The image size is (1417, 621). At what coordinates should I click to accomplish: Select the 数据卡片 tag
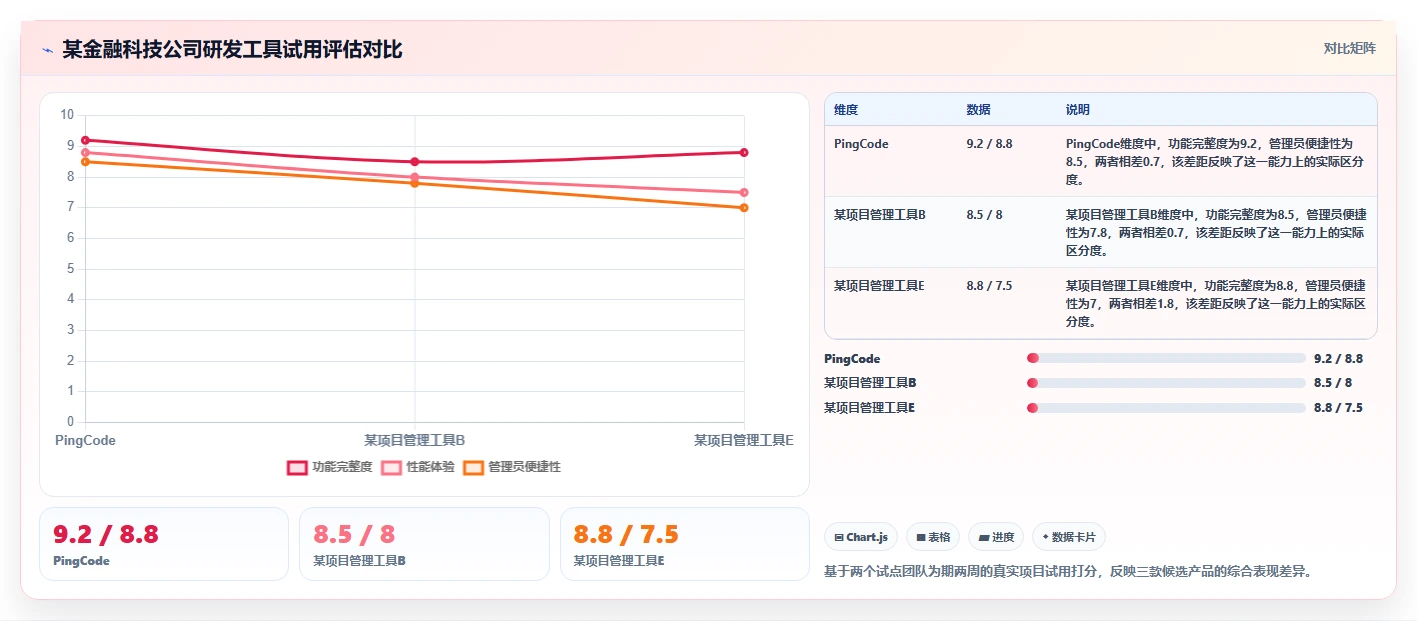point(1069,537)
